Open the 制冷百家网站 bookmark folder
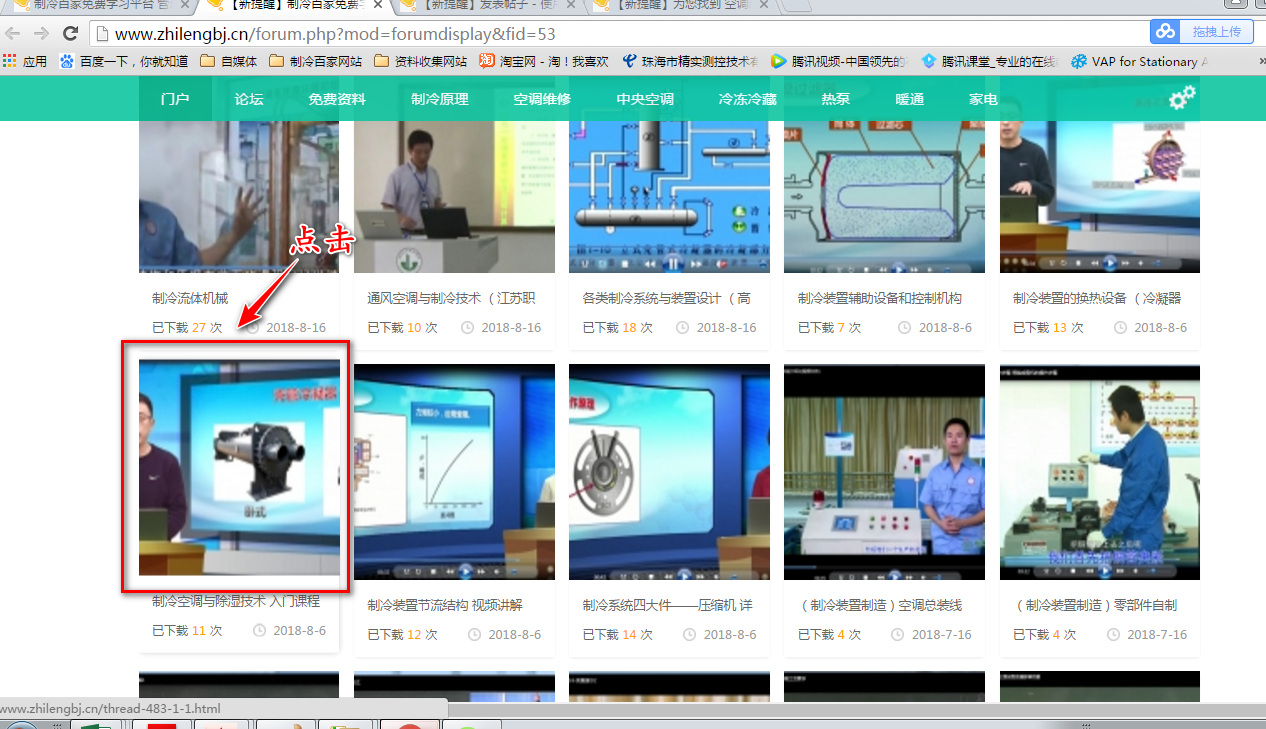1266x729 pixels. (316, 61)
